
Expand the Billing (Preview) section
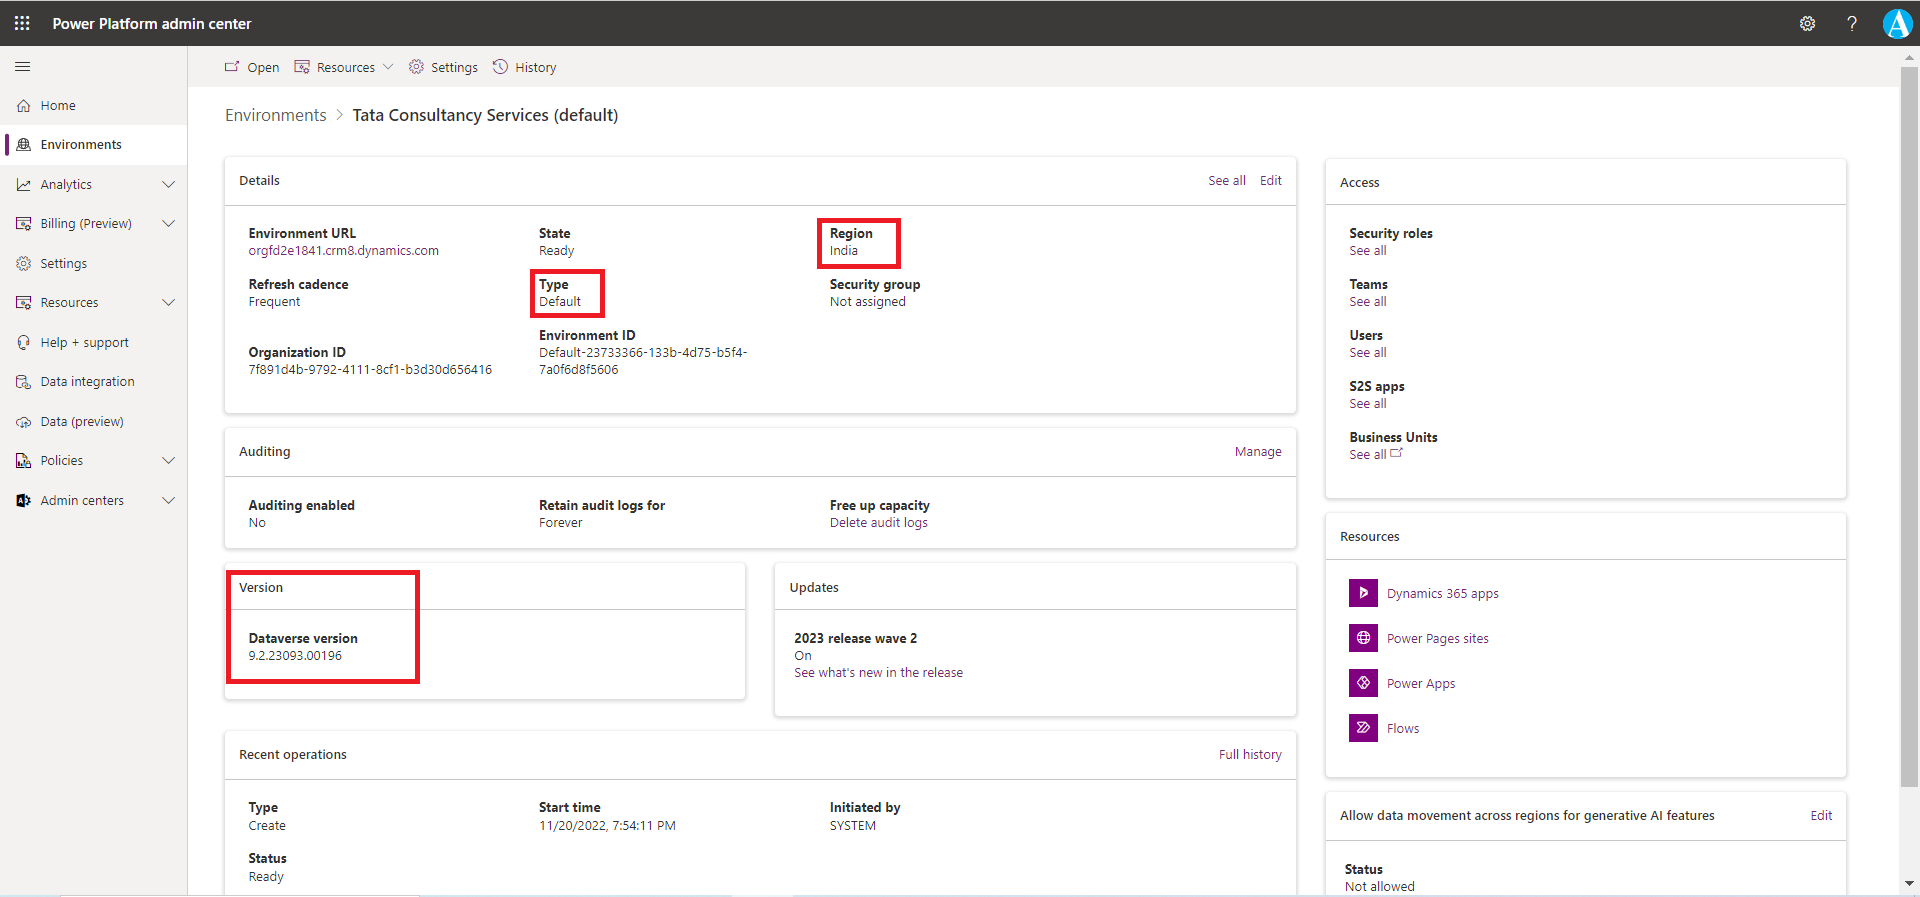tap(168, 224)
